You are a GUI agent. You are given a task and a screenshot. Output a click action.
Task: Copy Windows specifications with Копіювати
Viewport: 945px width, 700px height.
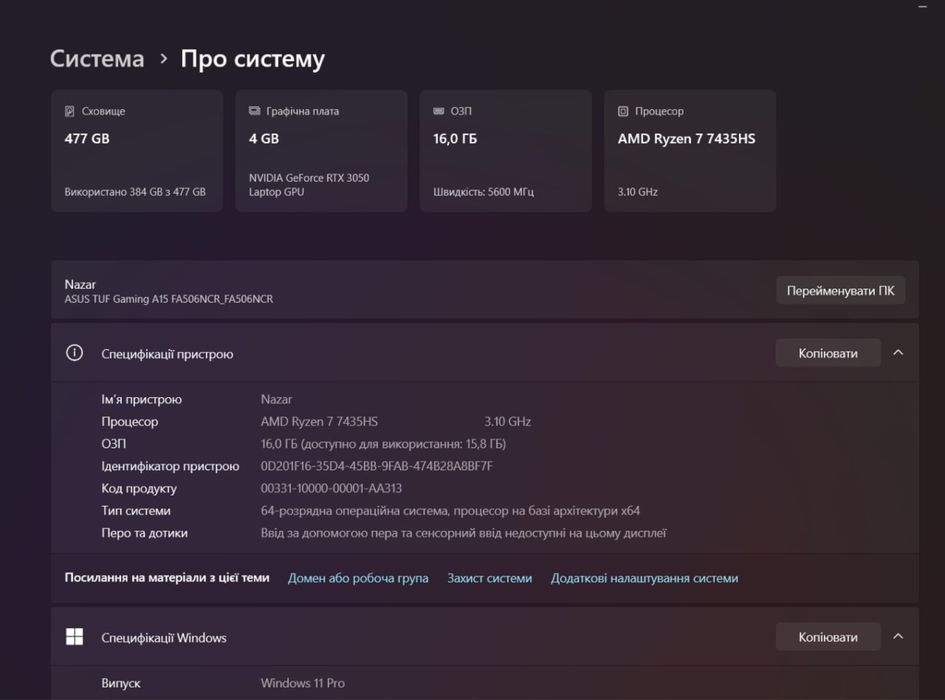pyautogui.click(x=828, y=637)
